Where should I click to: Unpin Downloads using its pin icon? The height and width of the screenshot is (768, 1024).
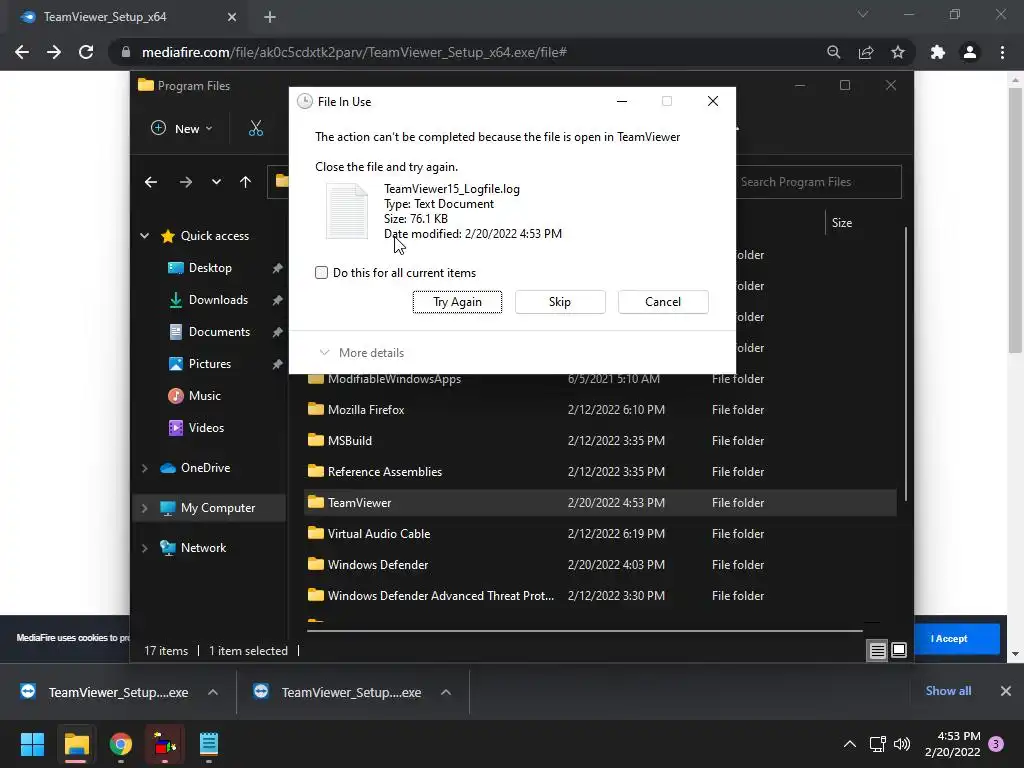pos(277,300)
